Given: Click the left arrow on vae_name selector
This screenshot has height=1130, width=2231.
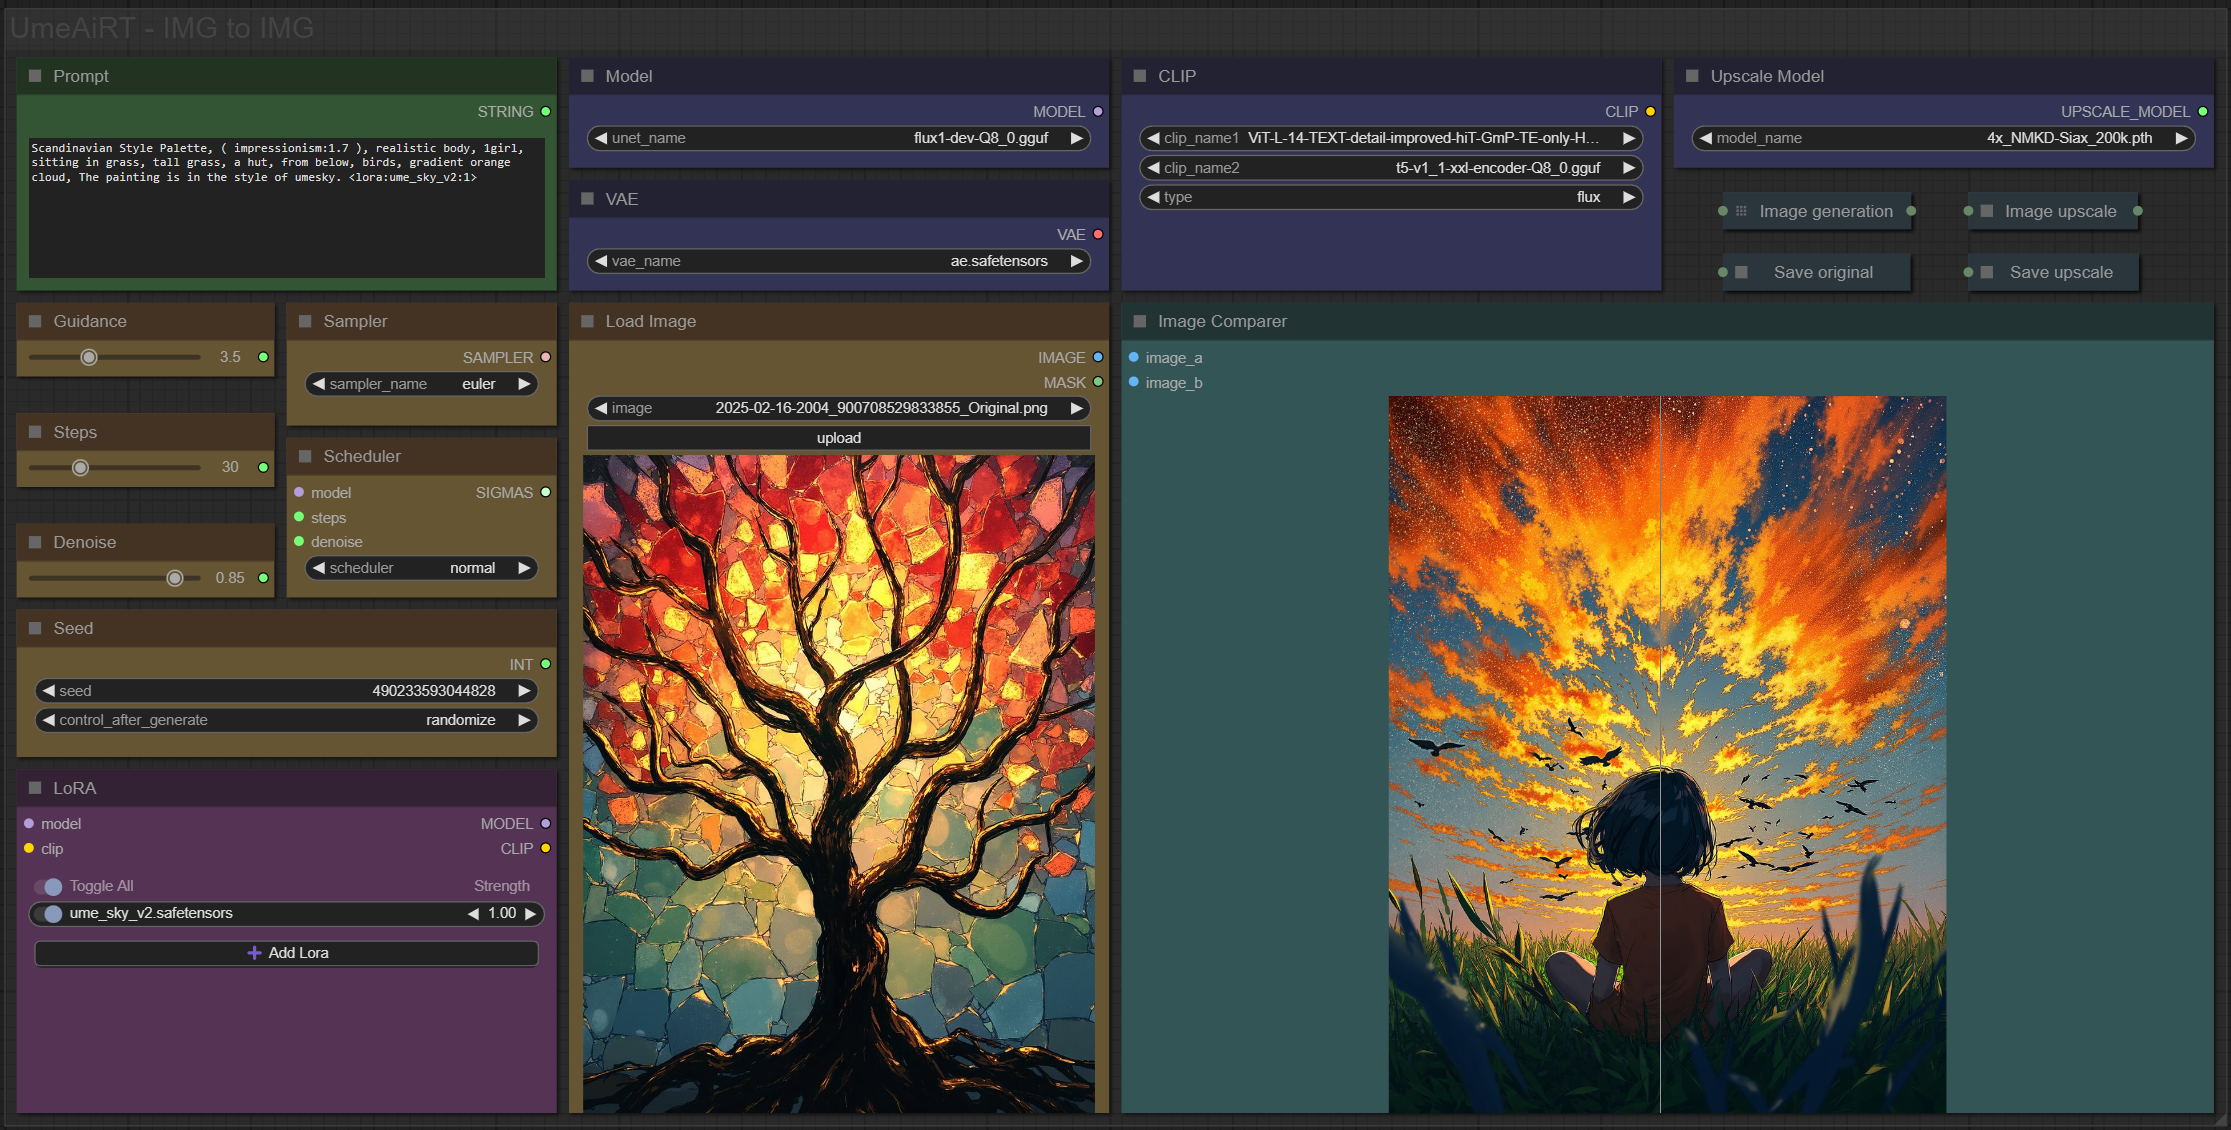Looking at the screenshot, I should coord(601,261).
